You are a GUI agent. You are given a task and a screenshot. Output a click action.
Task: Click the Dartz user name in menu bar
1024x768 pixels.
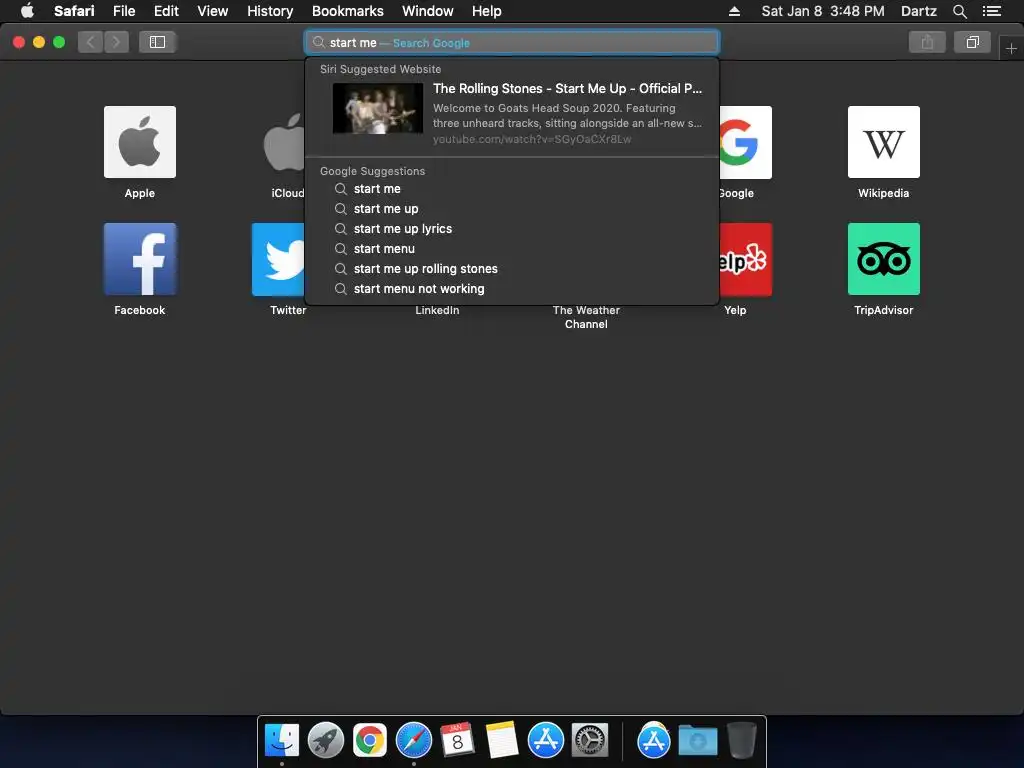click(x=919, y=11)
